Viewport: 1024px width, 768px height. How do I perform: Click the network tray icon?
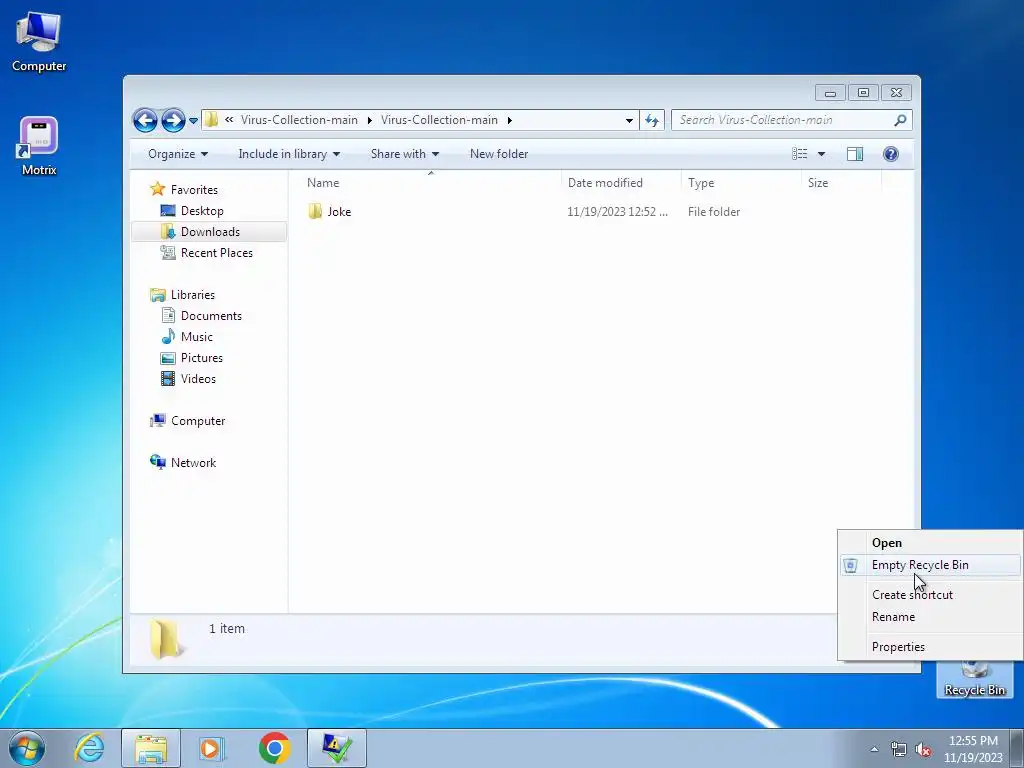click(899, 750)
